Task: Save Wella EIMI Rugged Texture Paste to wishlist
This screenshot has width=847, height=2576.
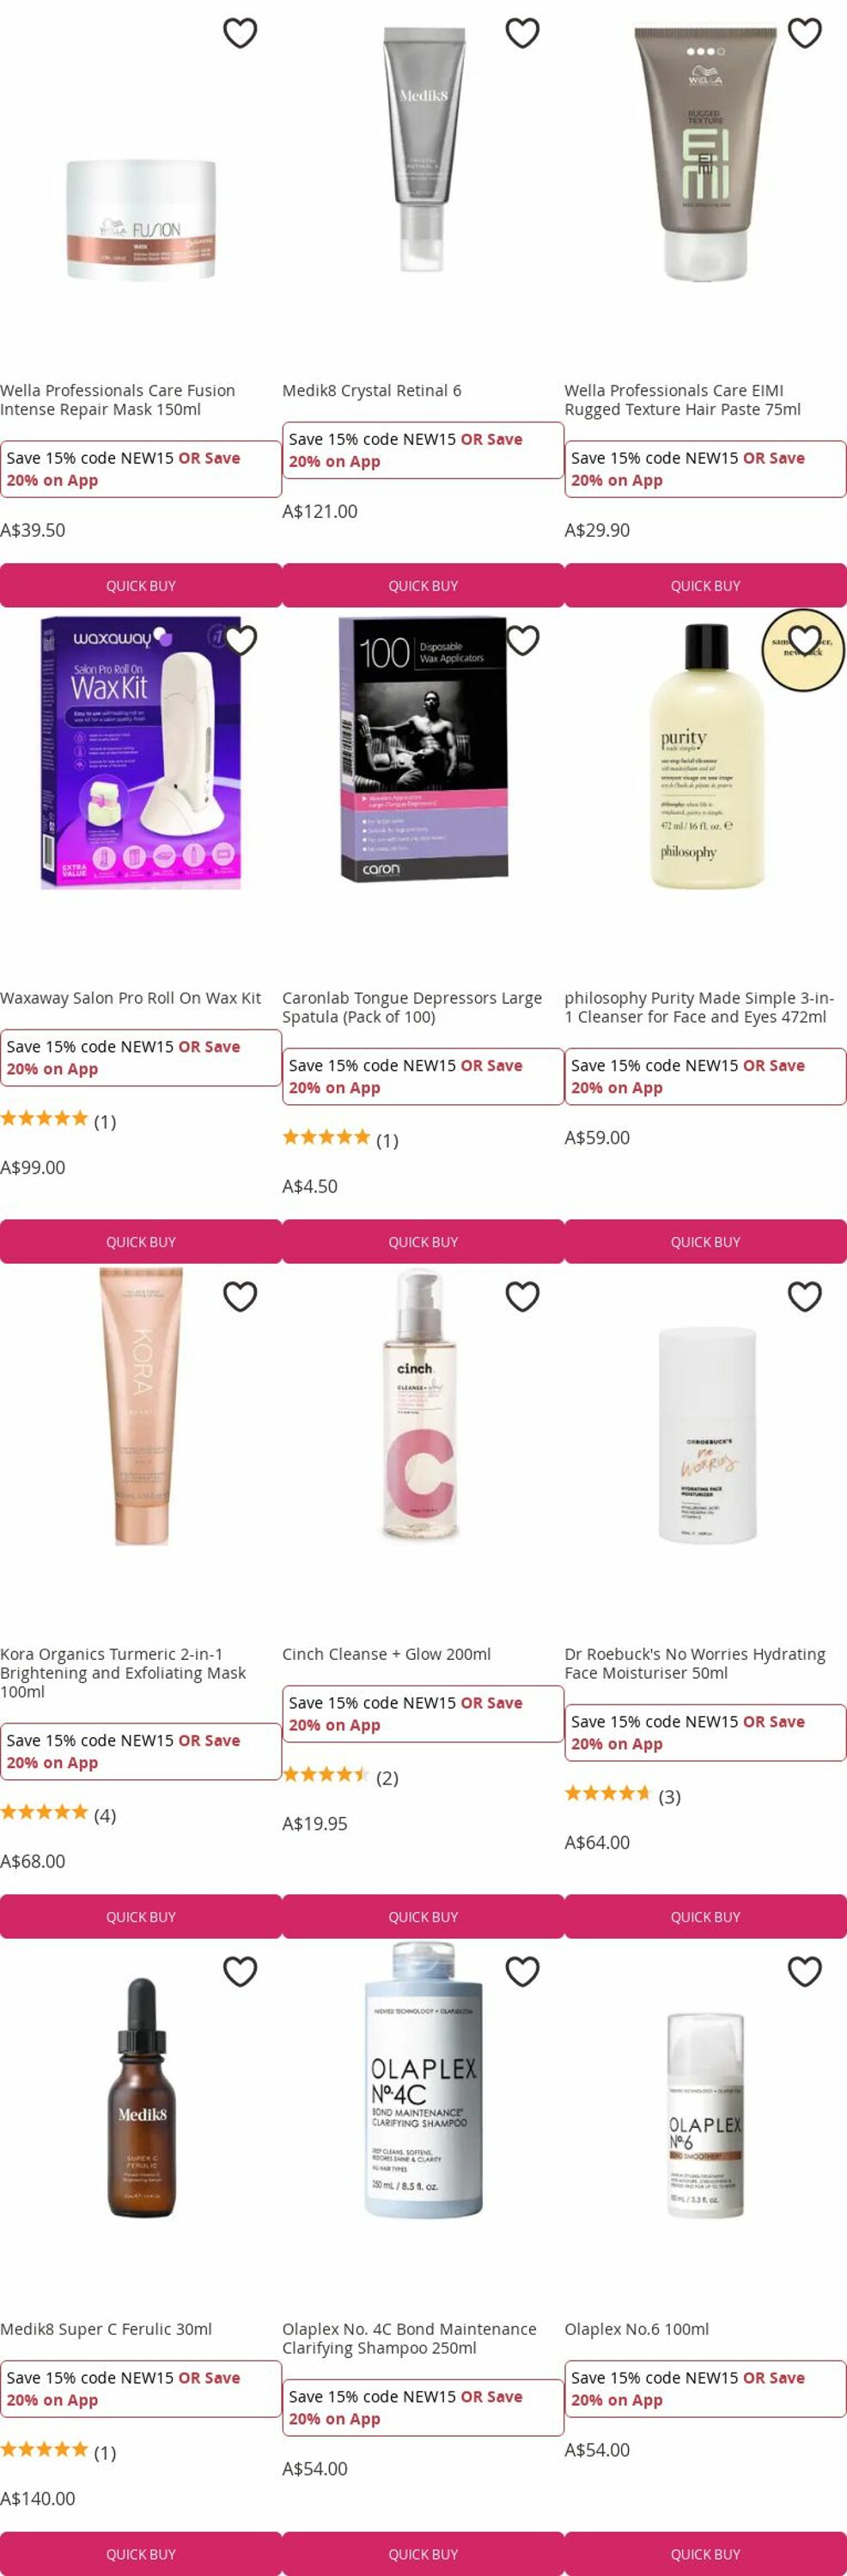Action: pos(805,33)
